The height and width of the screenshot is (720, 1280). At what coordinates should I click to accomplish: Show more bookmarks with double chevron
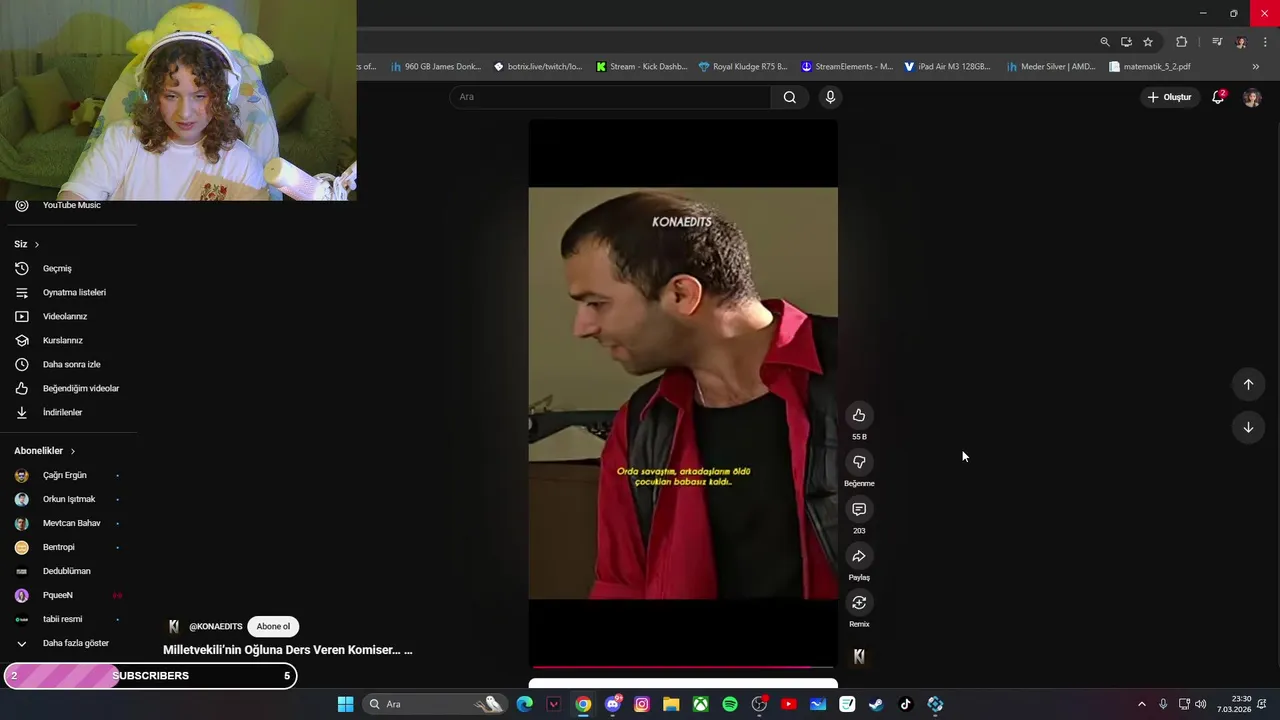click(x=1256, y=67)
